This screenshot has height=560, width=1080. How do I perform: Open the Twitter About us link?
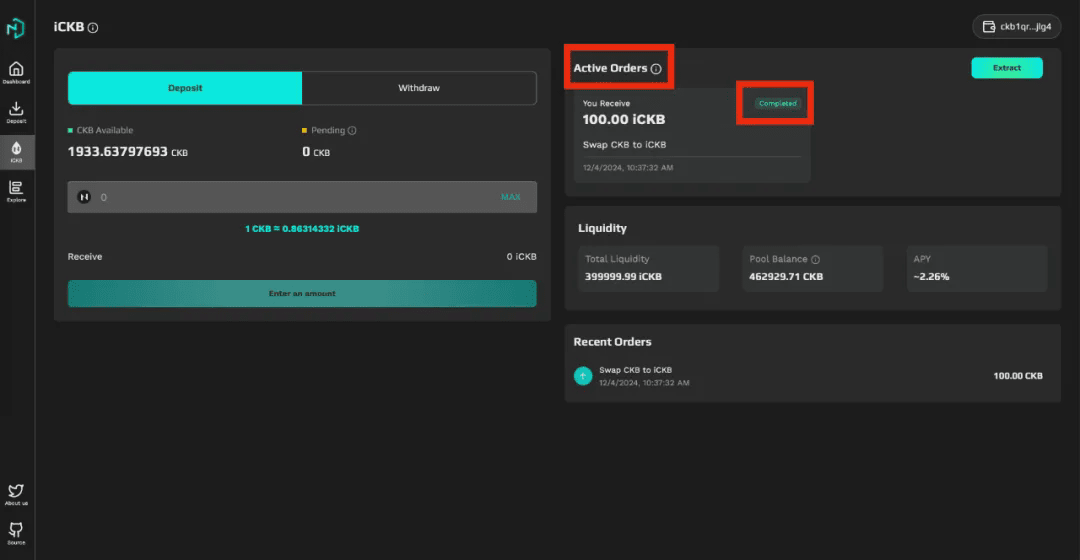tap(16, 493)
